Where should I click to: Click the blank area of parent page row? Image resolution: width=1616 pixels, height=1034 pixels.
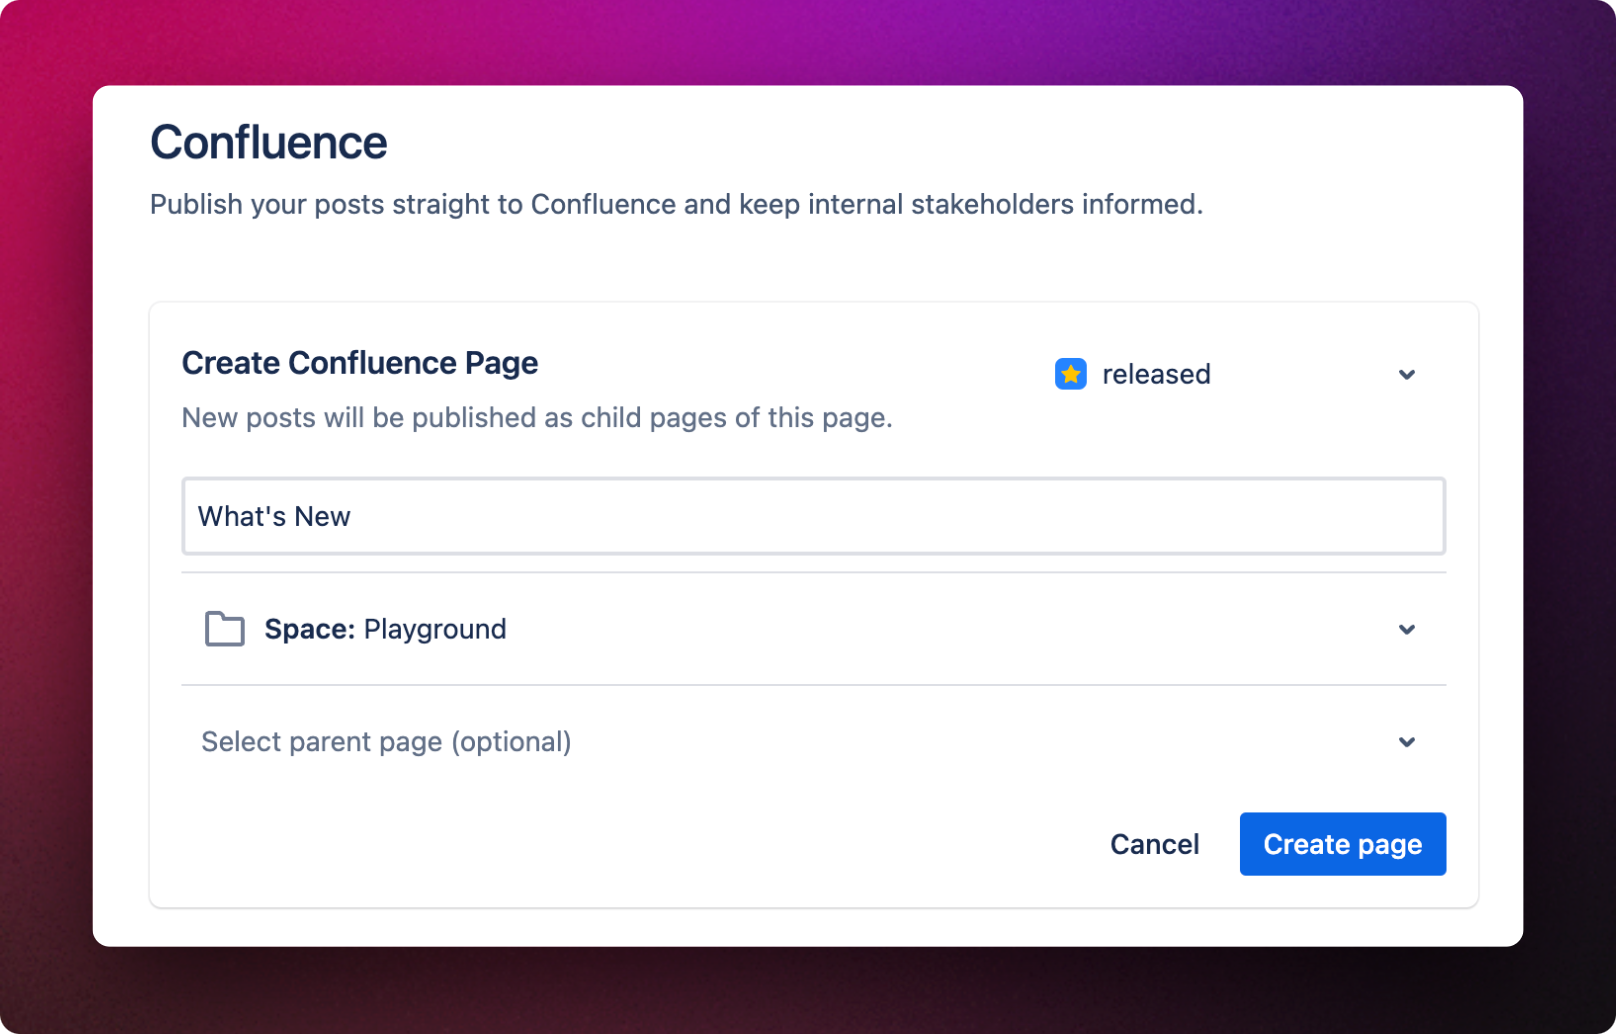tap(950, 742)
